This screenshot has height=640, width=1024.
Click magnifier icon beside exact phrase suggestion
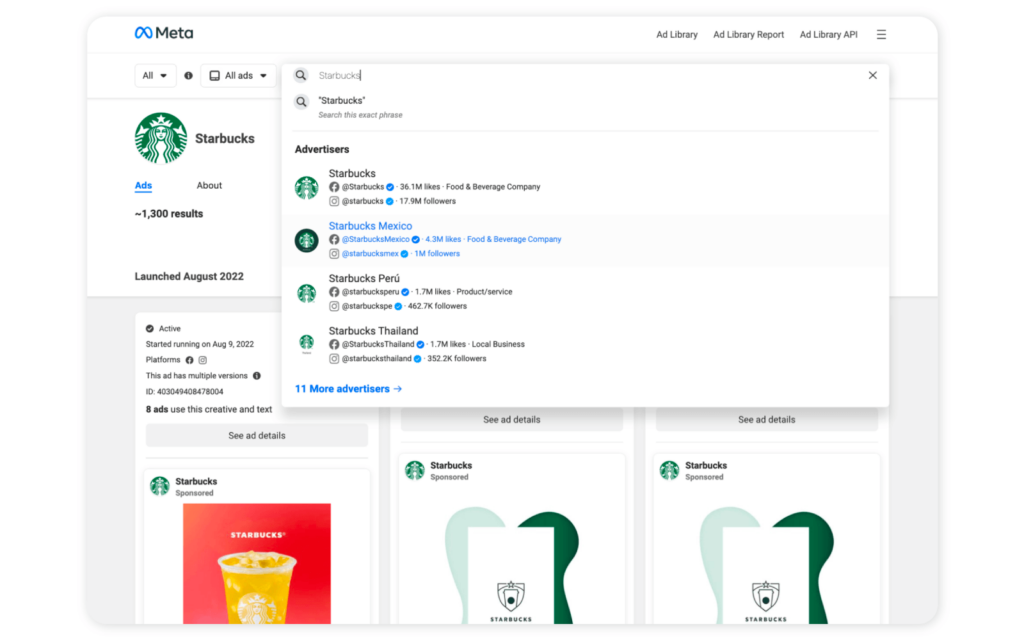301,102
